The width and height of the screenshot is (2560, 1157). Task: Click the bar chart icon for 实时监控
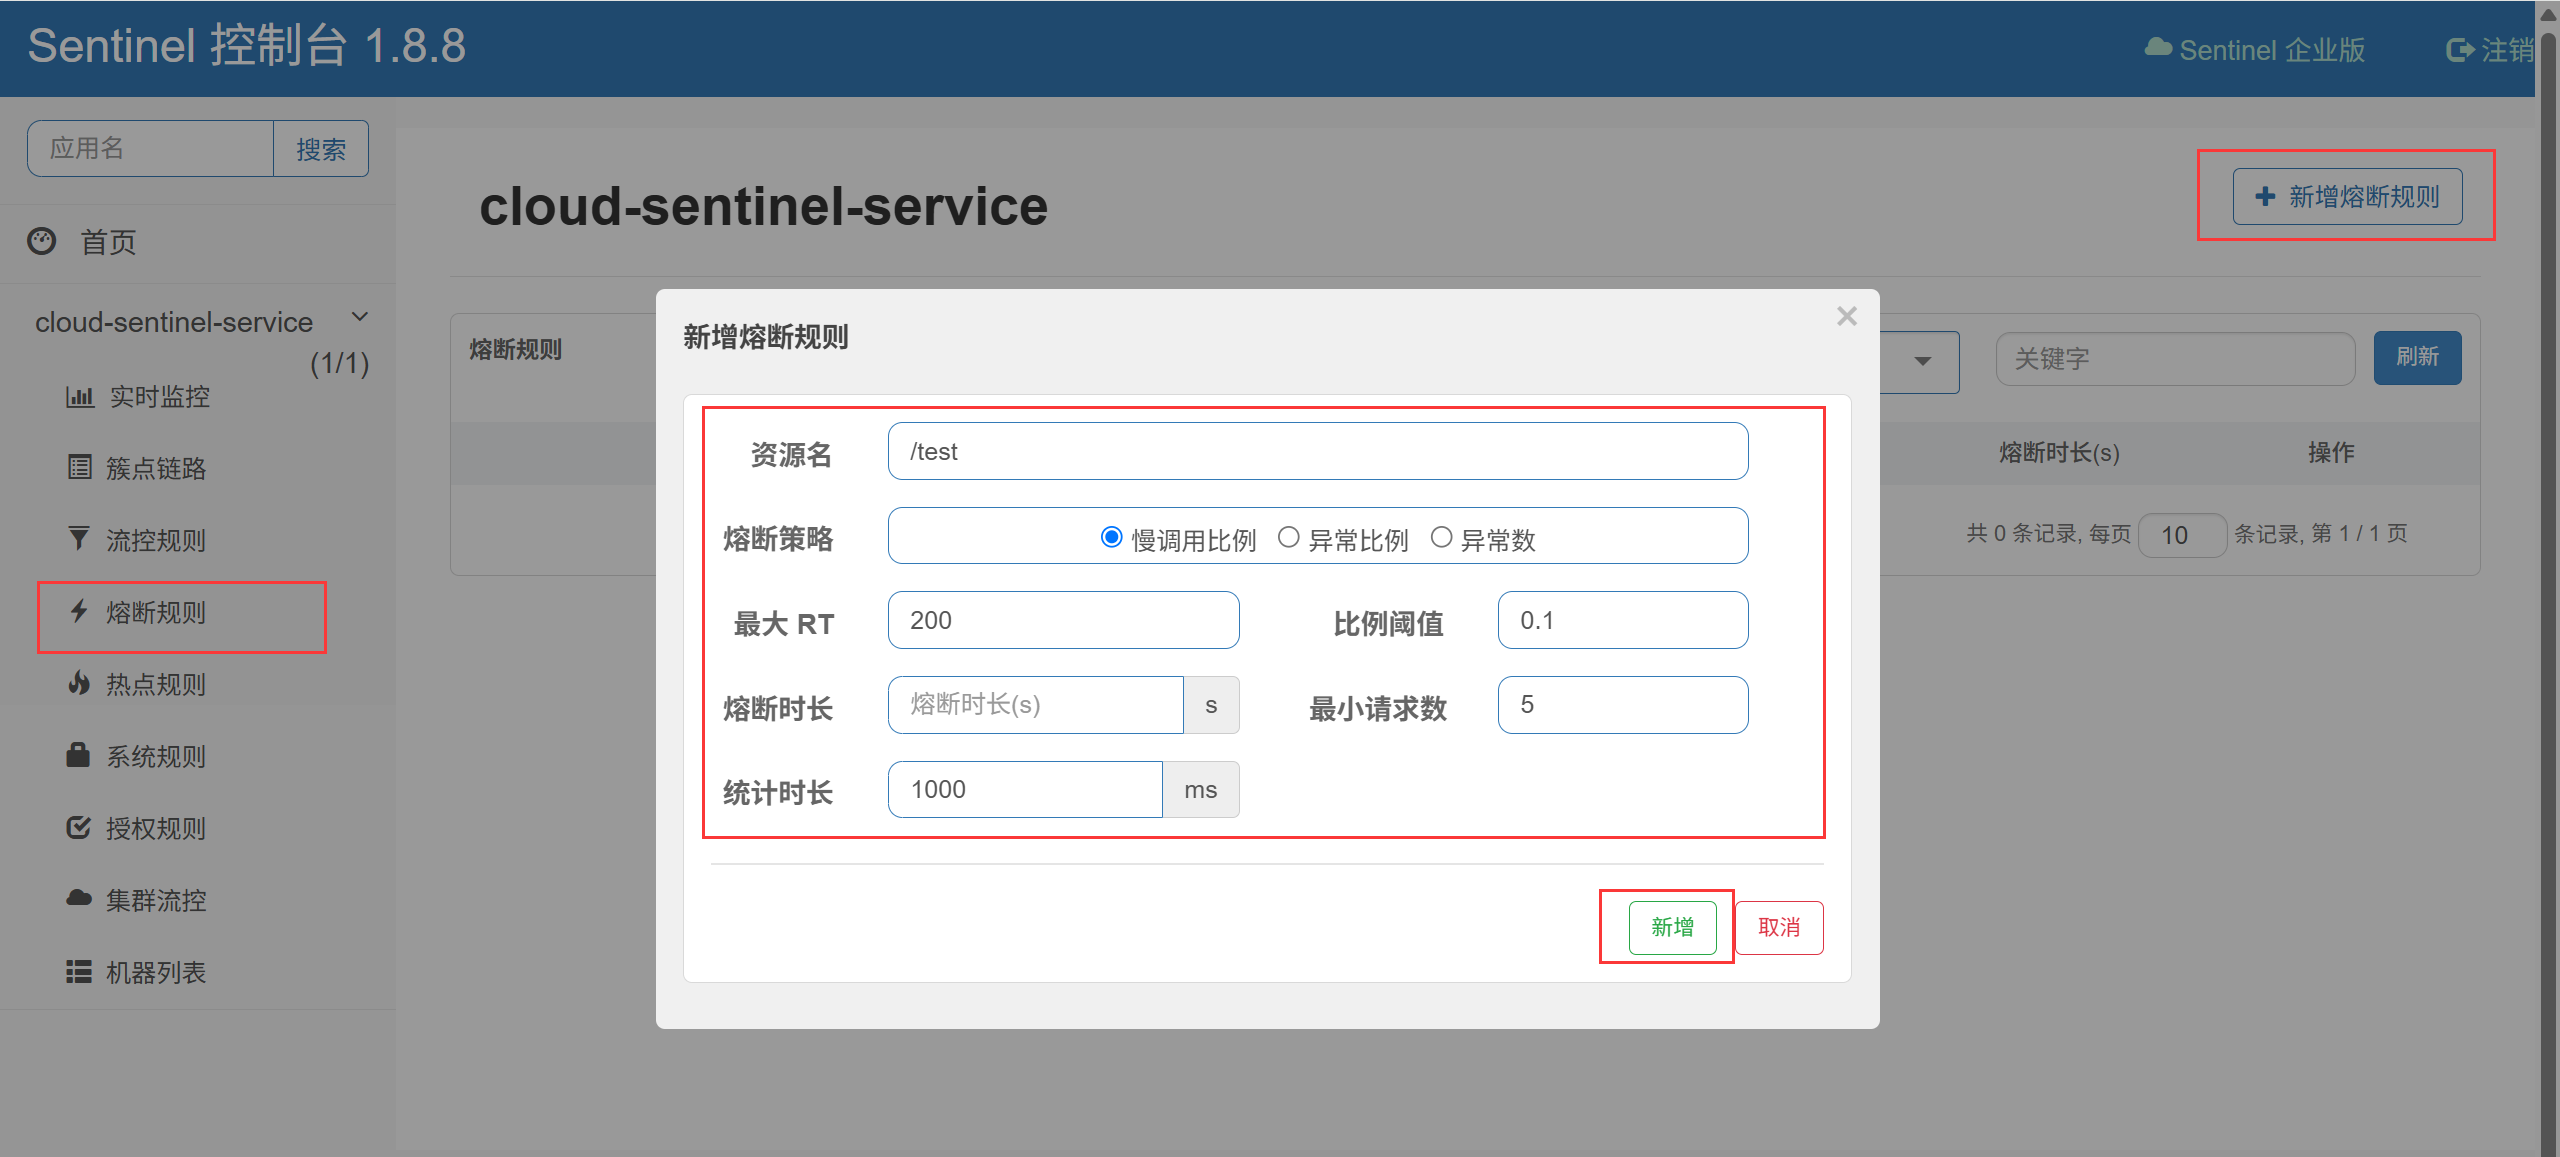click(80, 397)
